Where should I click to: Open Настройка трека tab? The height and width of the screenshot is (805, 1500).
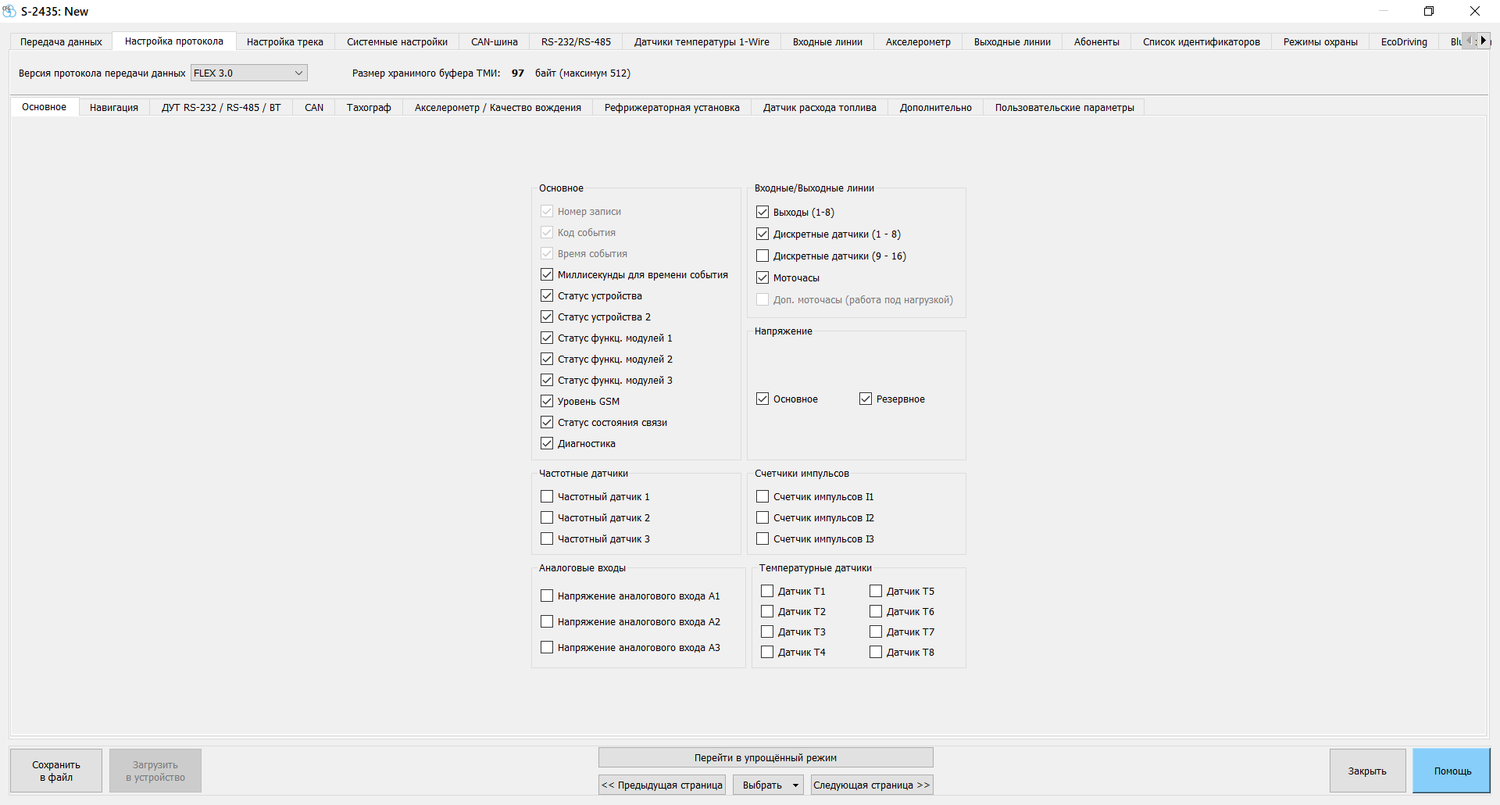[285, 42]
